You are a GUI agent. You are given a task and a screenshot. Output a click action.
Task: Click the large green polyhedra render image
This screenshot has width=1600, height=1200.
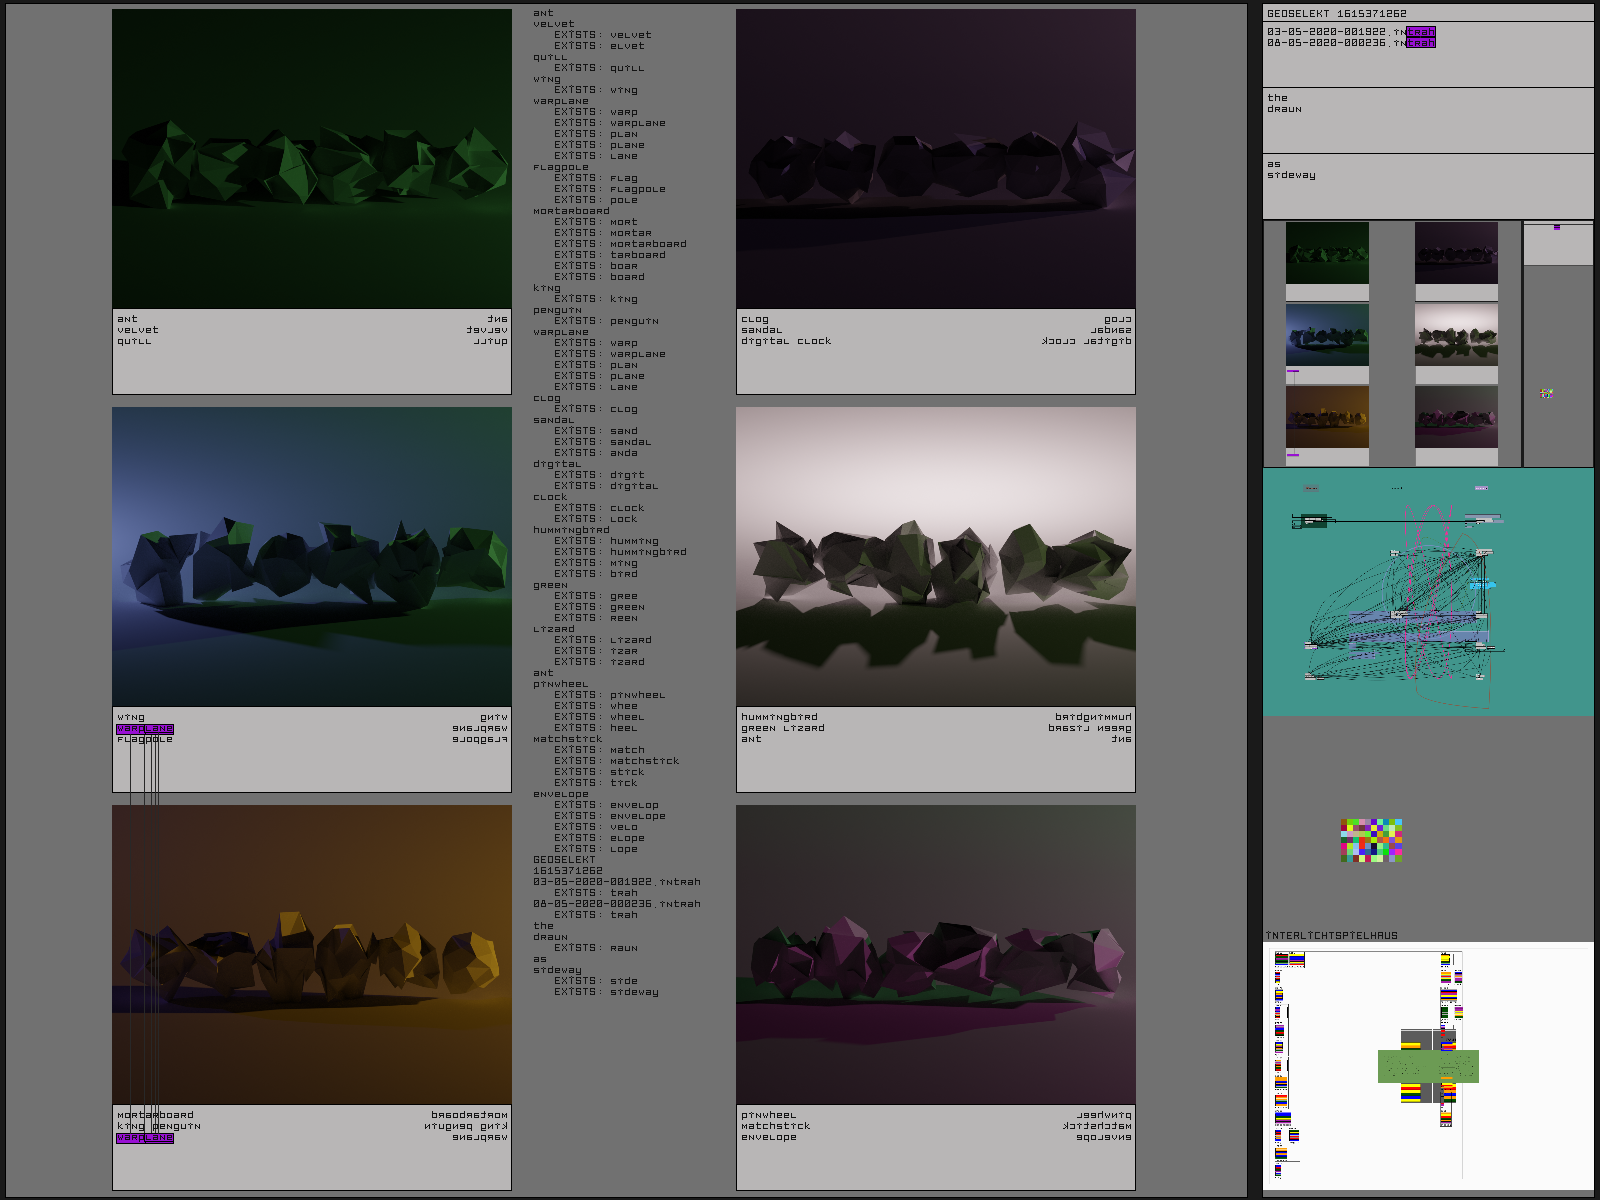[x=312, y=159]
